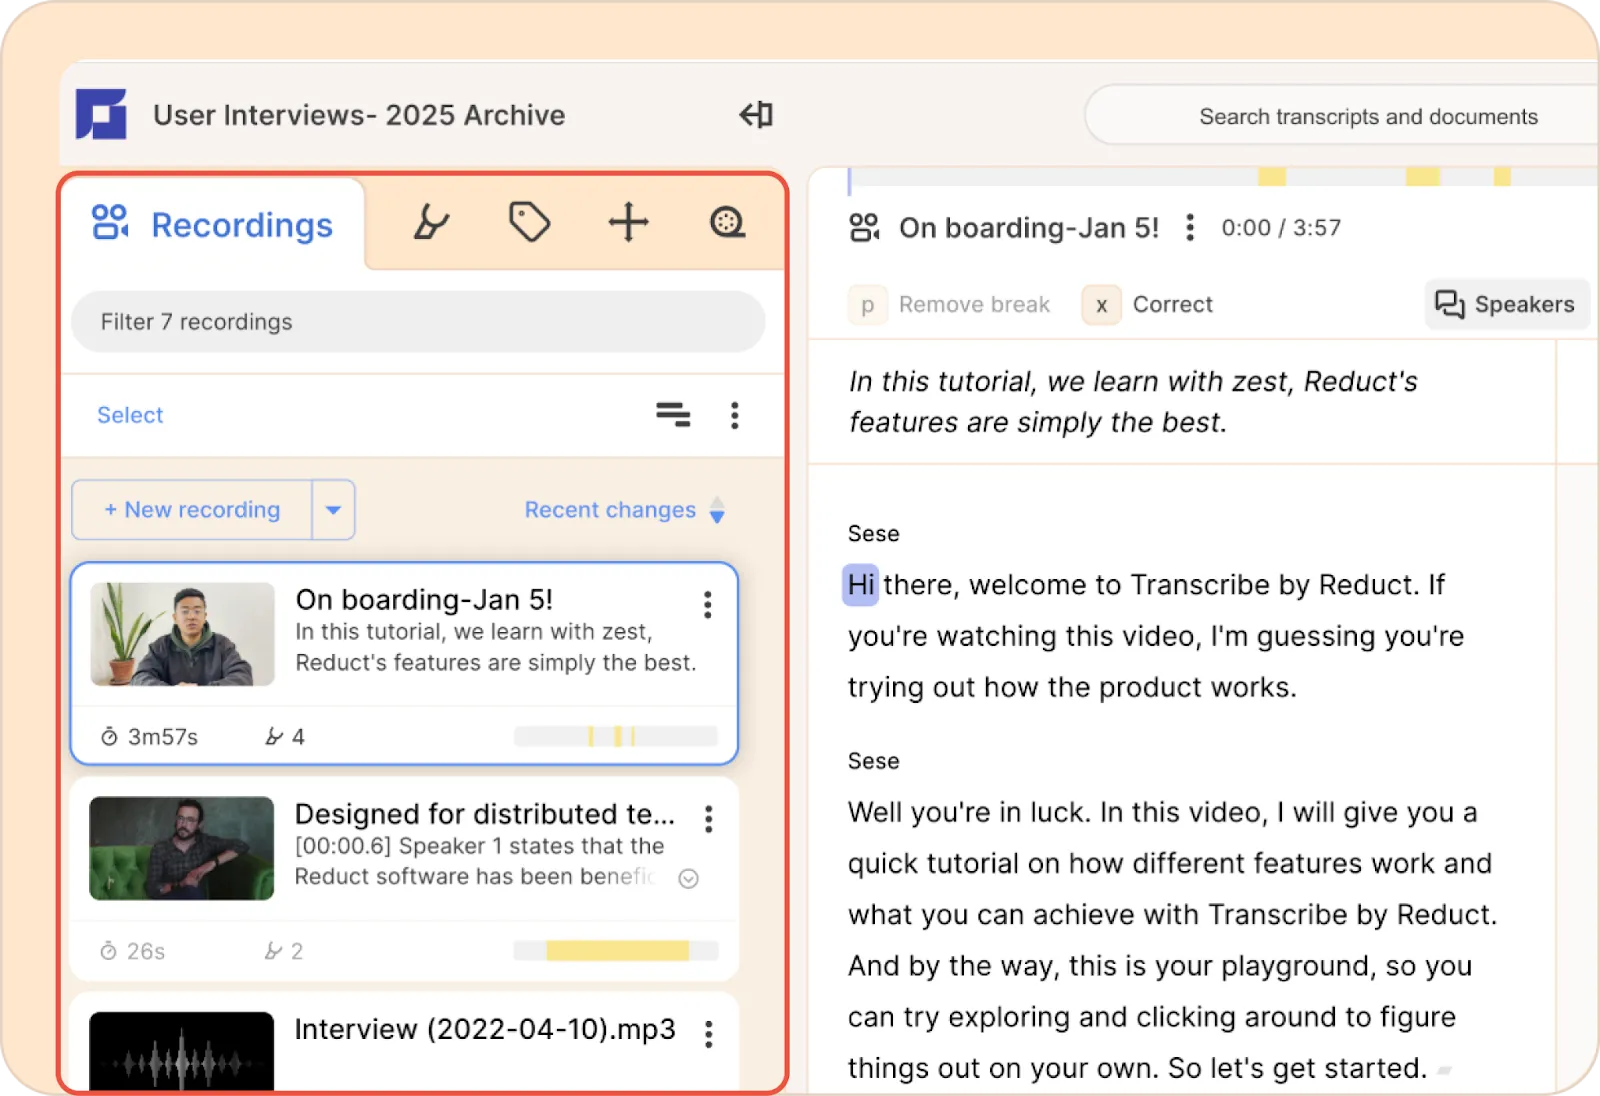
Task: Open the Designed for distributed video thumbnail
Action: pos(182,848)
